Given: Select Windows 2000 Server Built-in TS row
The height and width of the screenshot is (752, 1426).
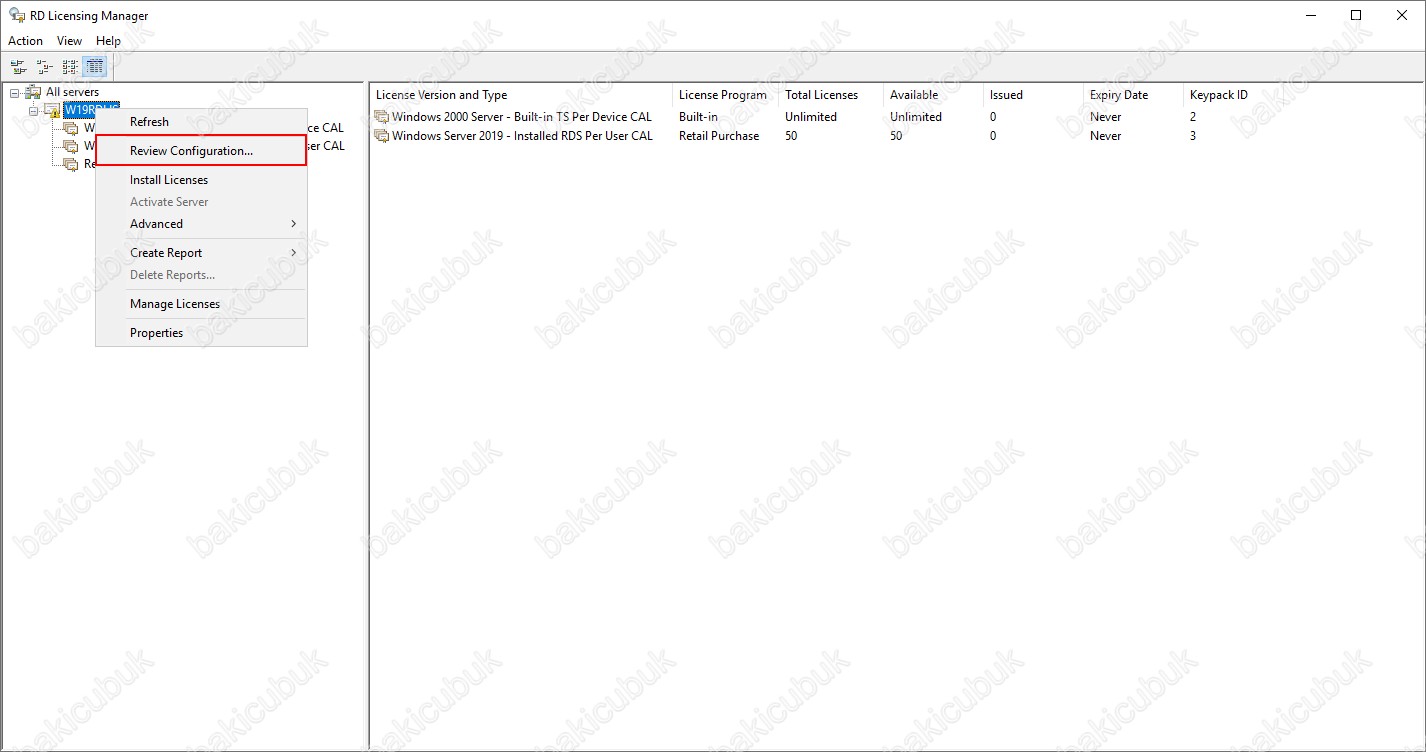Looking at the screenshot, I should (521, 117).
